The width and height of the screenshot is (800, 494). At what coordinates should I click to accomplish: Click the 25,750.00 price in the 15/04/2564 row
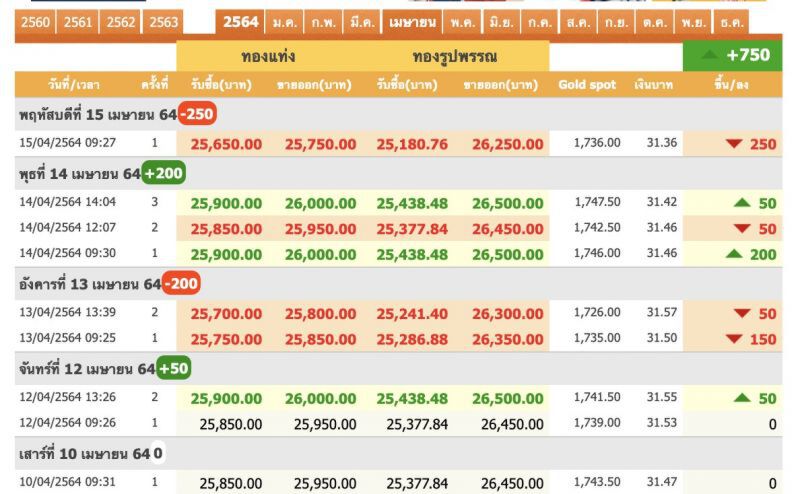click(x=320, y=144)
